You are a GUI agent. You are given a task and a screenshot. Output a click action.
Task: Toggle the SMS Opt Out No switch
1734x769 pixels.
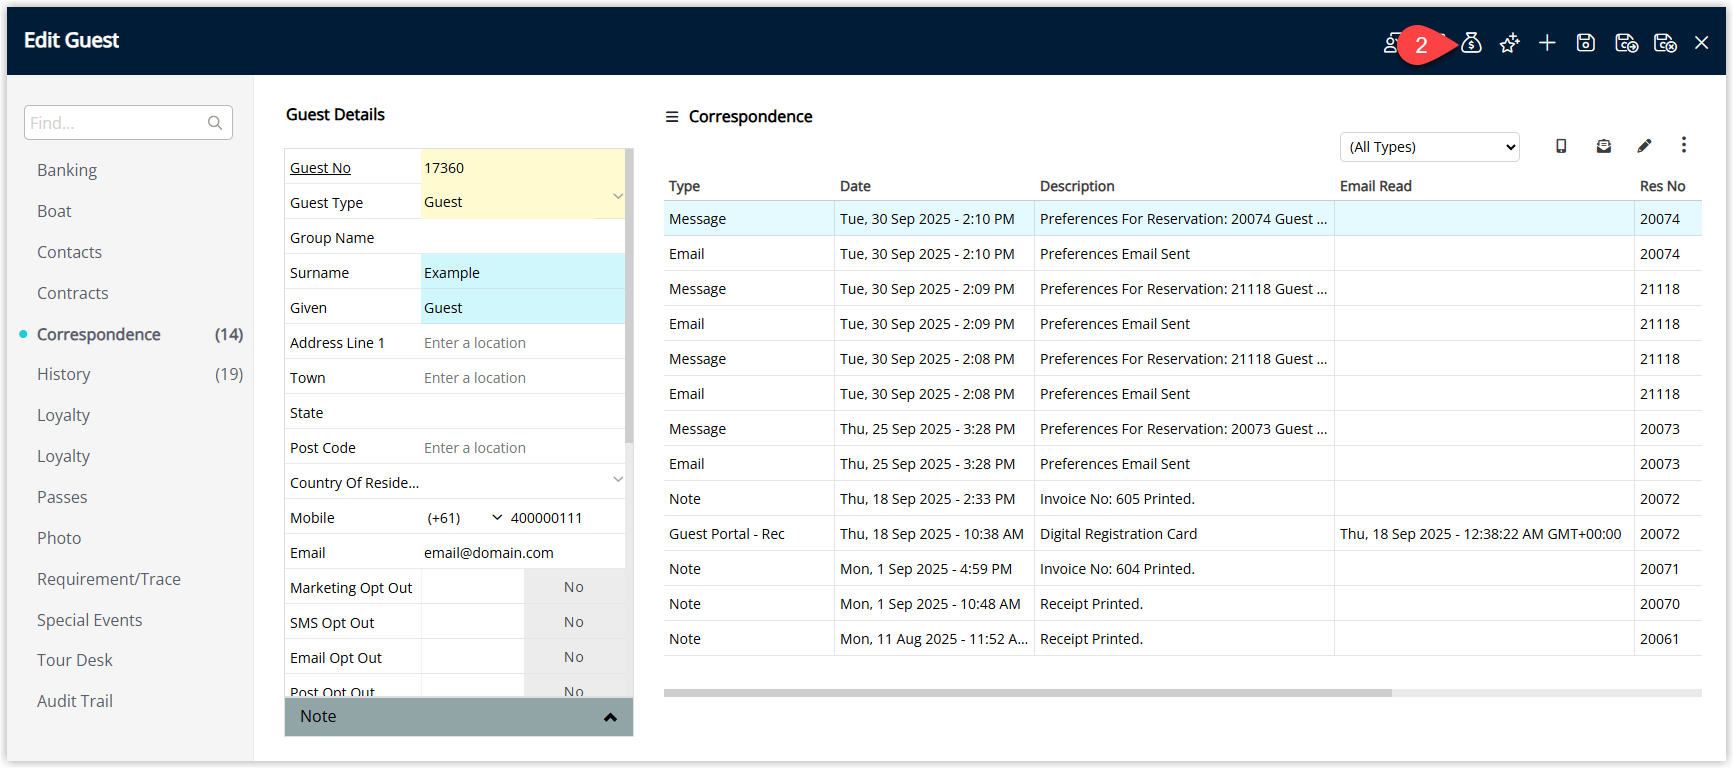574,622
